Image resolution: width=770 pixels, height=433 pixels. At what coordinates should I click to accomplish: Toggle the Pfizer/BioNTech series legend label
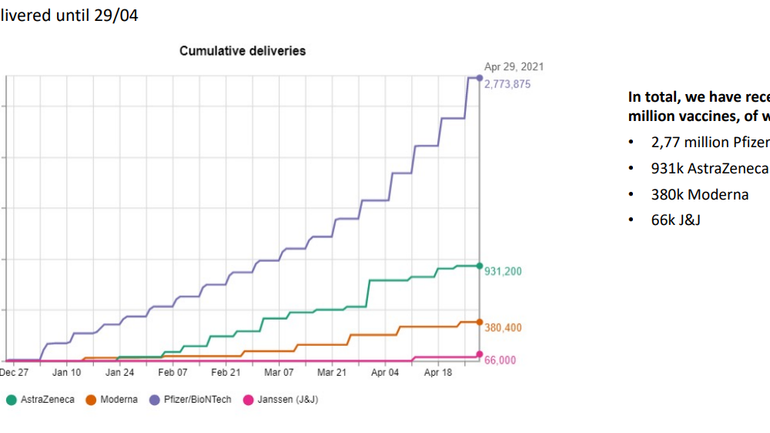tap(199, 400)
